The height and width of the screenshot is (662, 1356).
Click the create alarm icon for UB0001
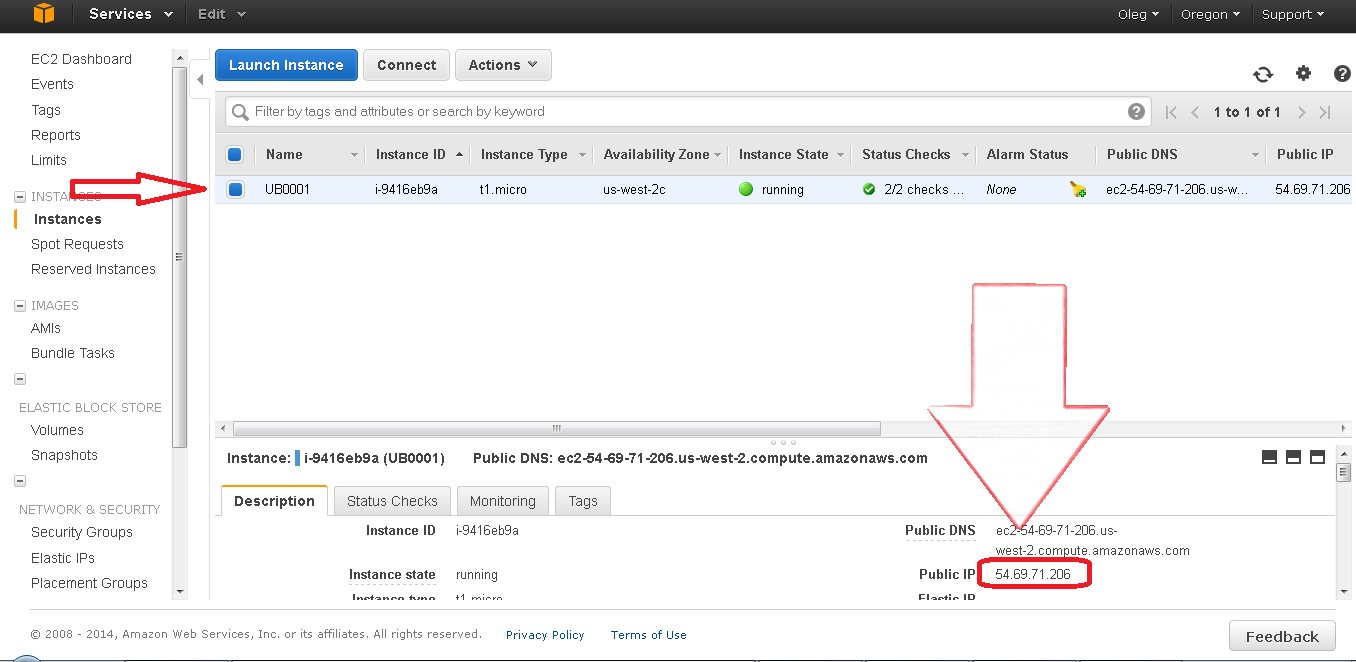click(1078, 189)
